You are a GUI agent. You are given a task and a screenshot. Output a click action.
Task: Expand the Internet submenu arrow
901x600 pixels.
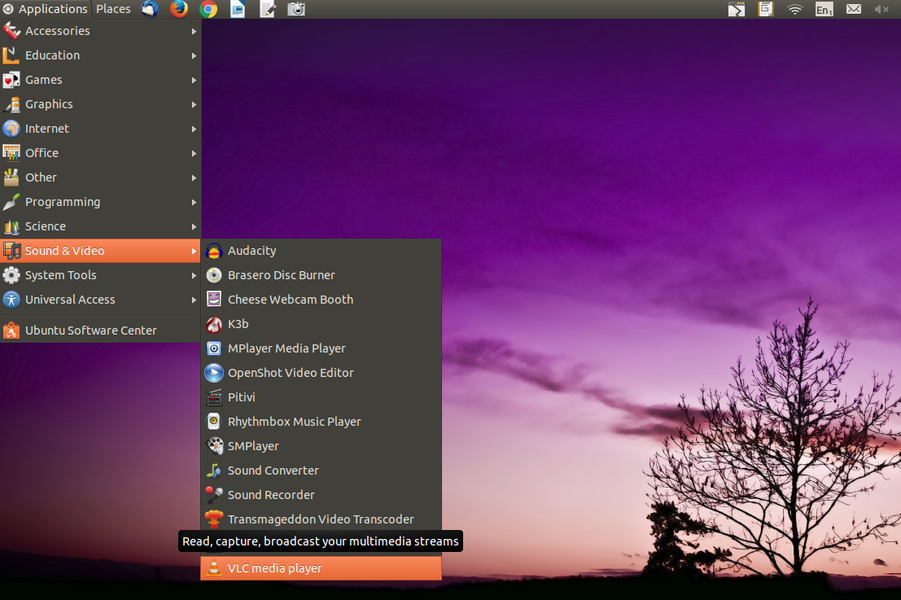pos(194,129)
